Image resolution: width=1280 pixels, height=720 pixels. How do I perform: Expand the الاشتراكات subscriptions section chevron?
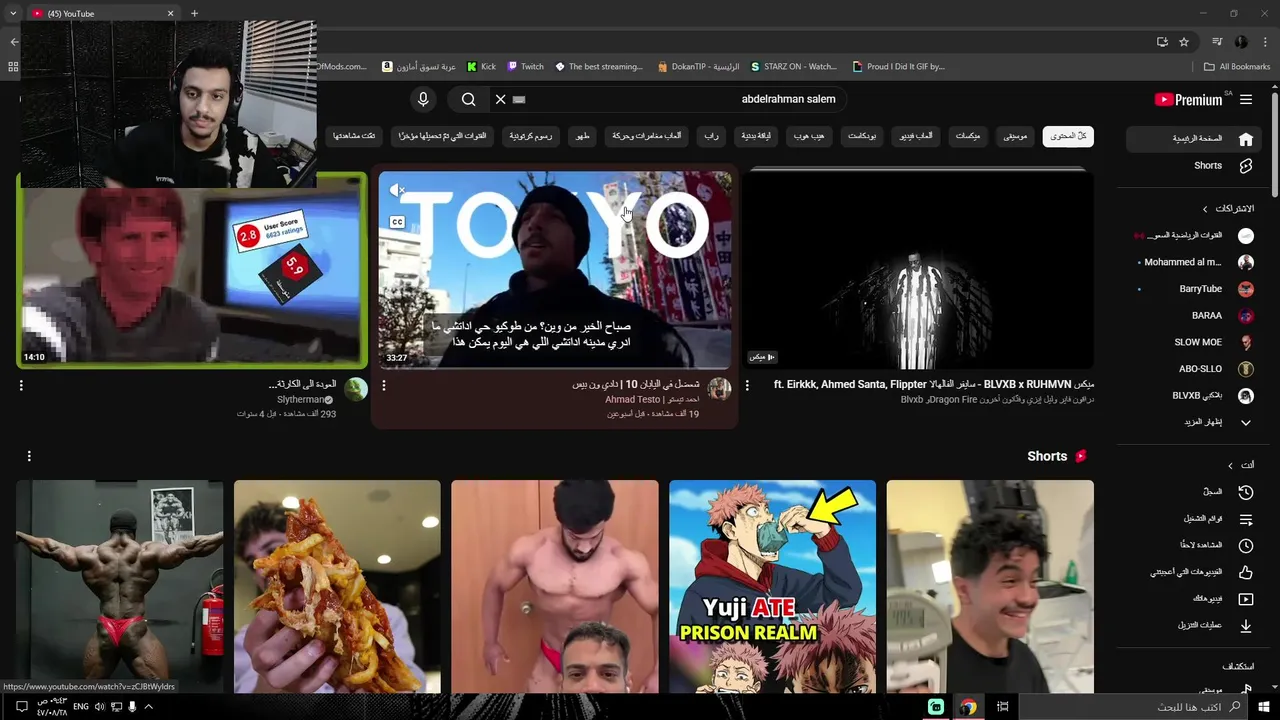pos(1205,209)
